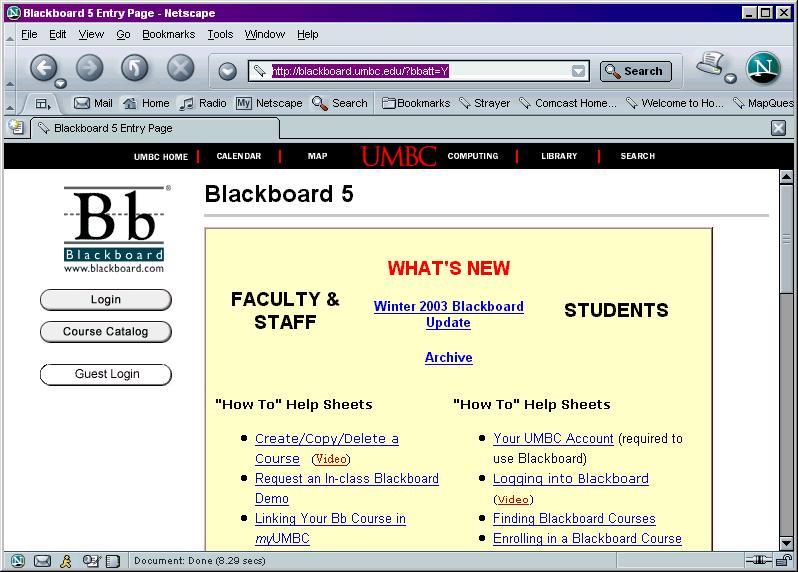Click the Blackboard Bb logo image
This screenshot has width=798, height=572.
(115, 230)
